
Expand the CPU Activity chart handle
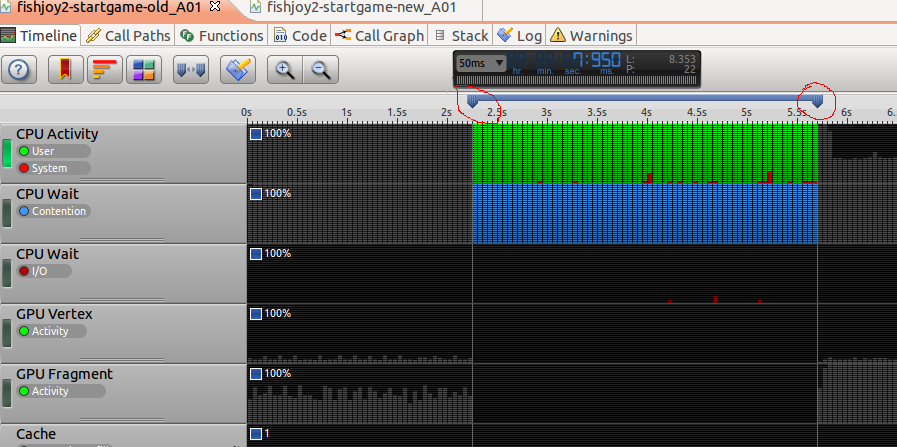[7, 153]
